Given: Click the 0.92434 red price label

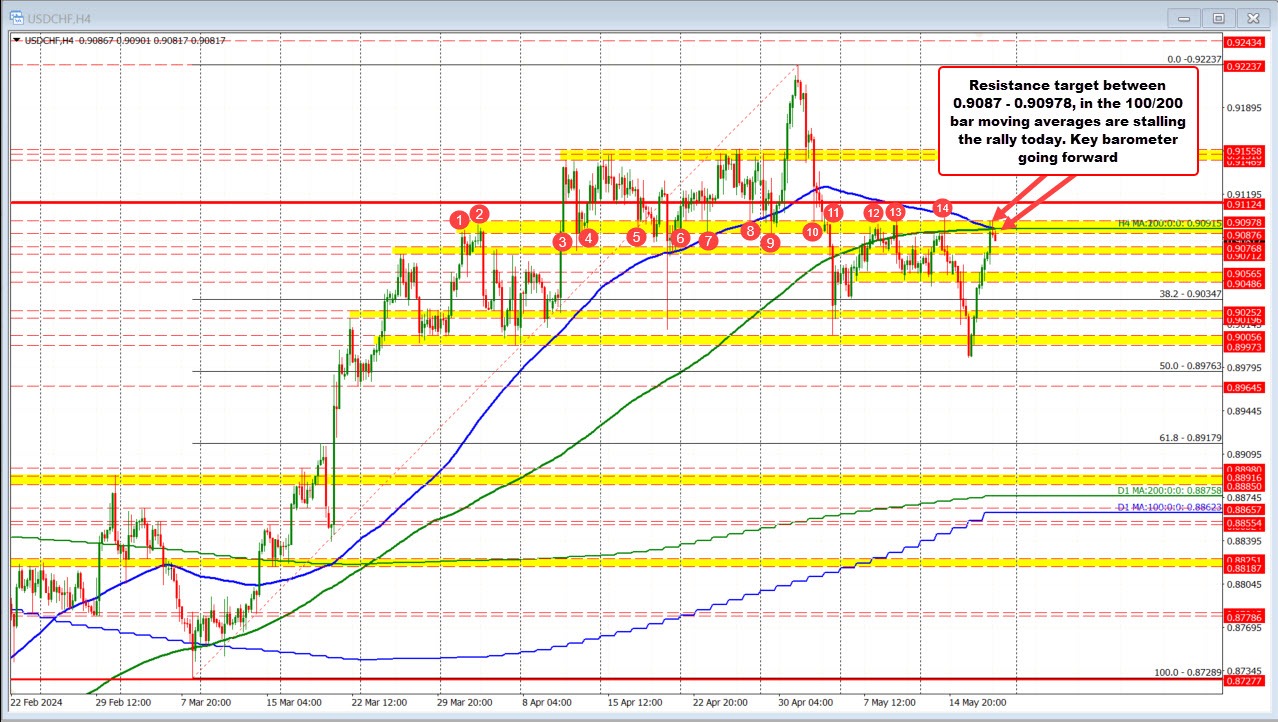Looking at the screenshot, I should (1248, 42).
